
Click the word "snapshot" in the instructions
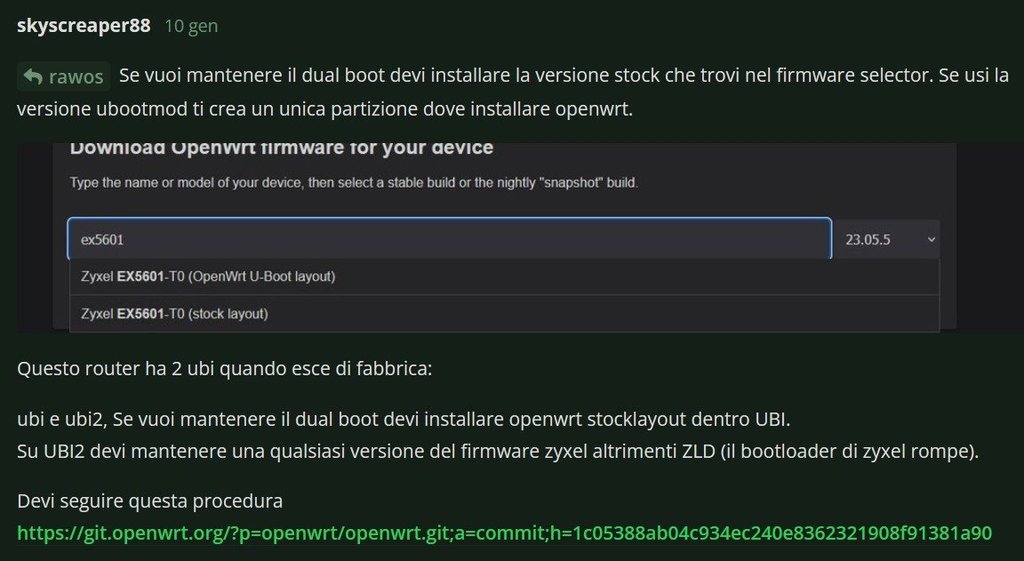(570, 183)
